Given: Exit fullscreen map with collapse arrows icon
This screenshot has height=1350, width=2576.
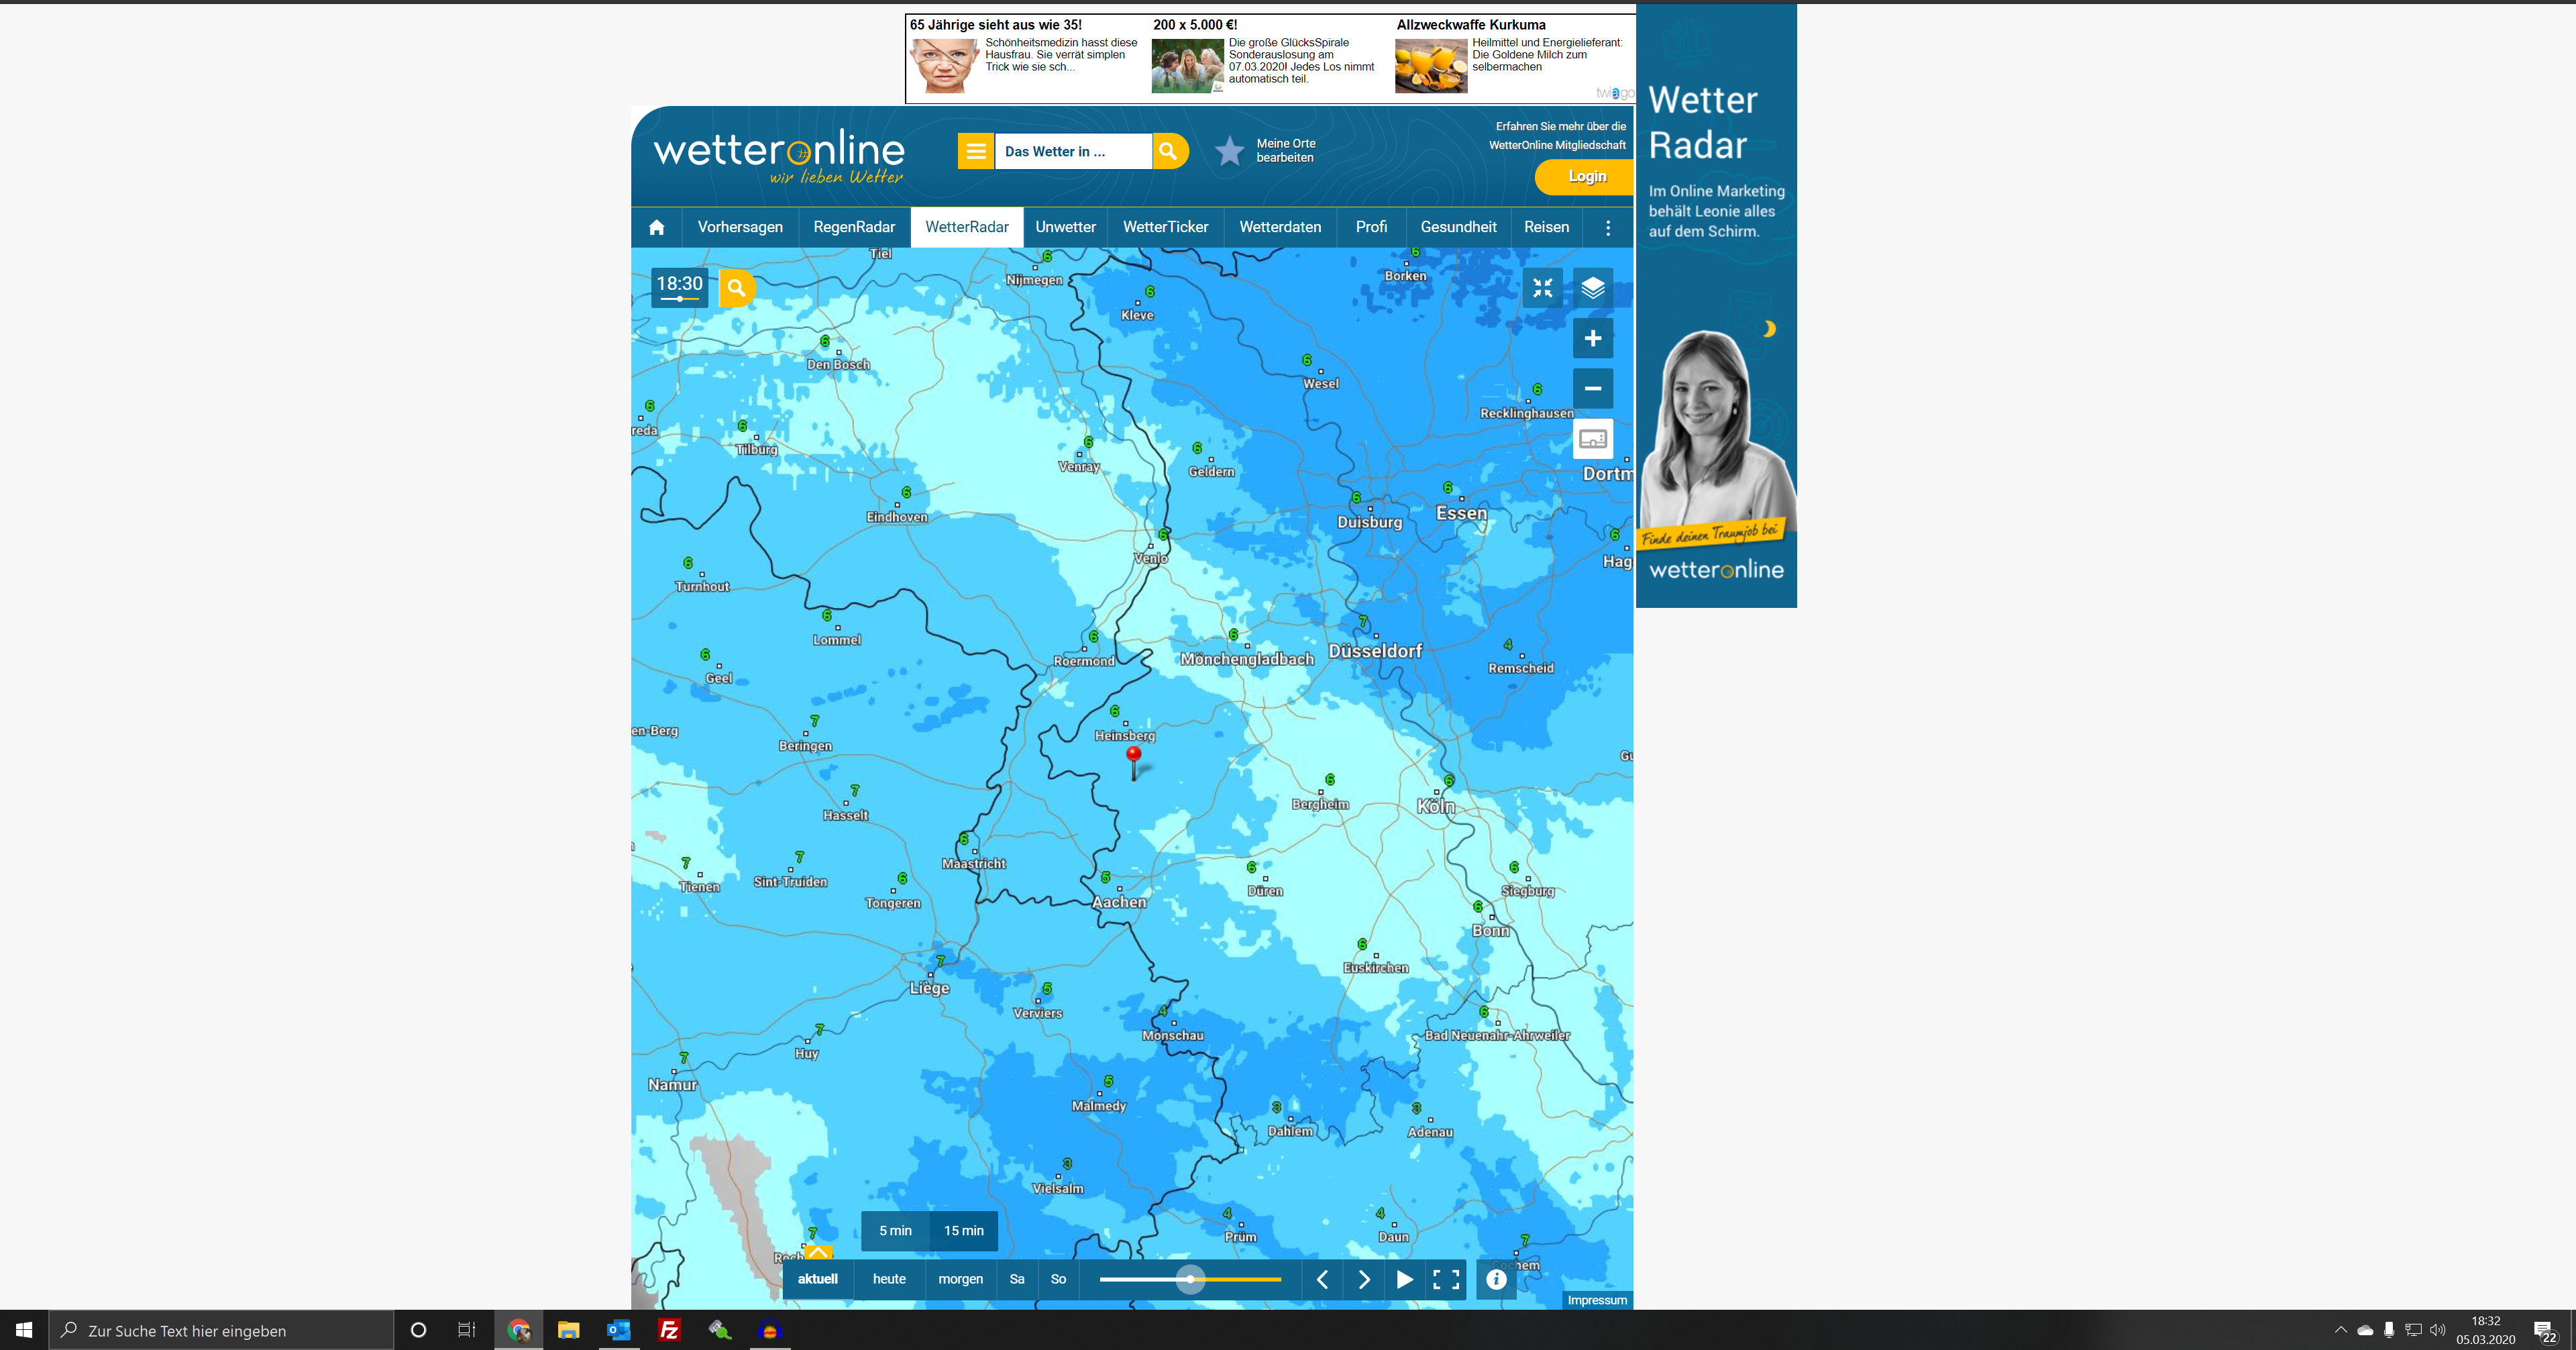Looking at the screenshot, I should coord(1543,288).
